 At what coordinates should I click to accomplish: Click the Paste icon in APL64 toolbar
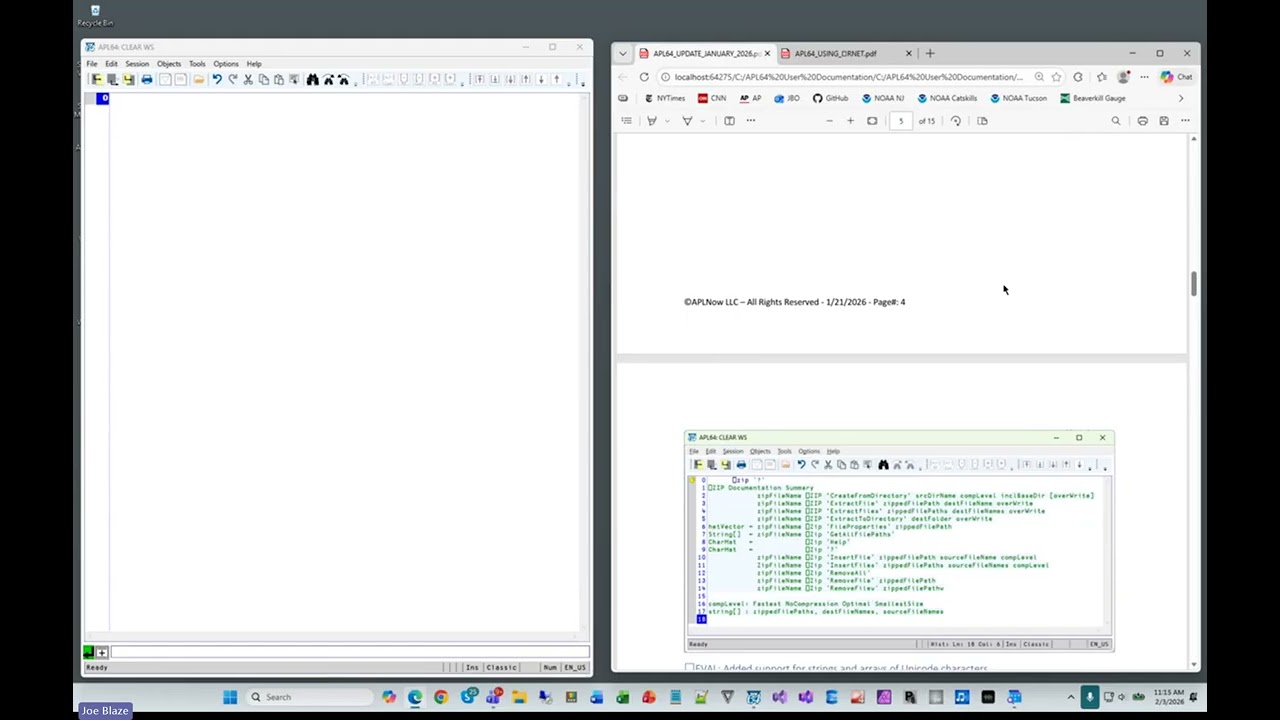point(278,79)
